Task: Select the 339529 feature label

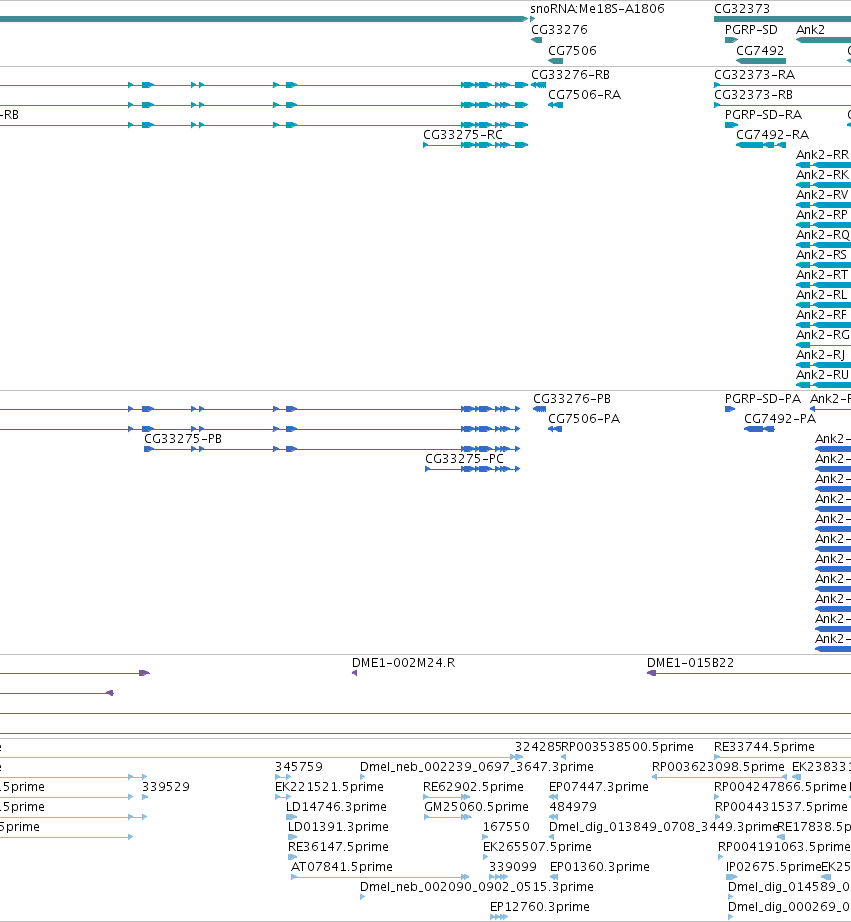Action: pyautogui.click(x=166, y=787)
